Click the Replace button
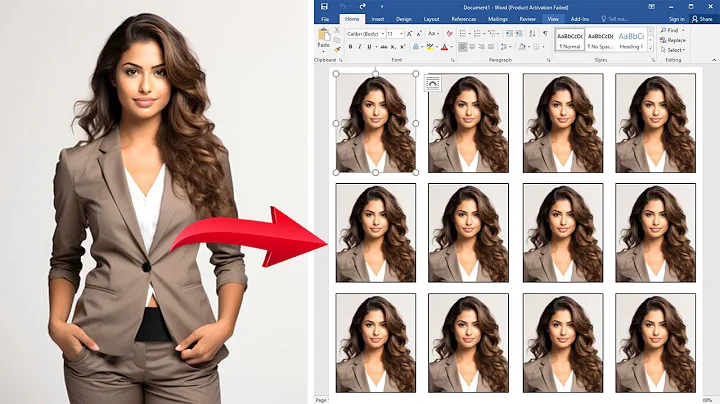 (x=673, y=40)
